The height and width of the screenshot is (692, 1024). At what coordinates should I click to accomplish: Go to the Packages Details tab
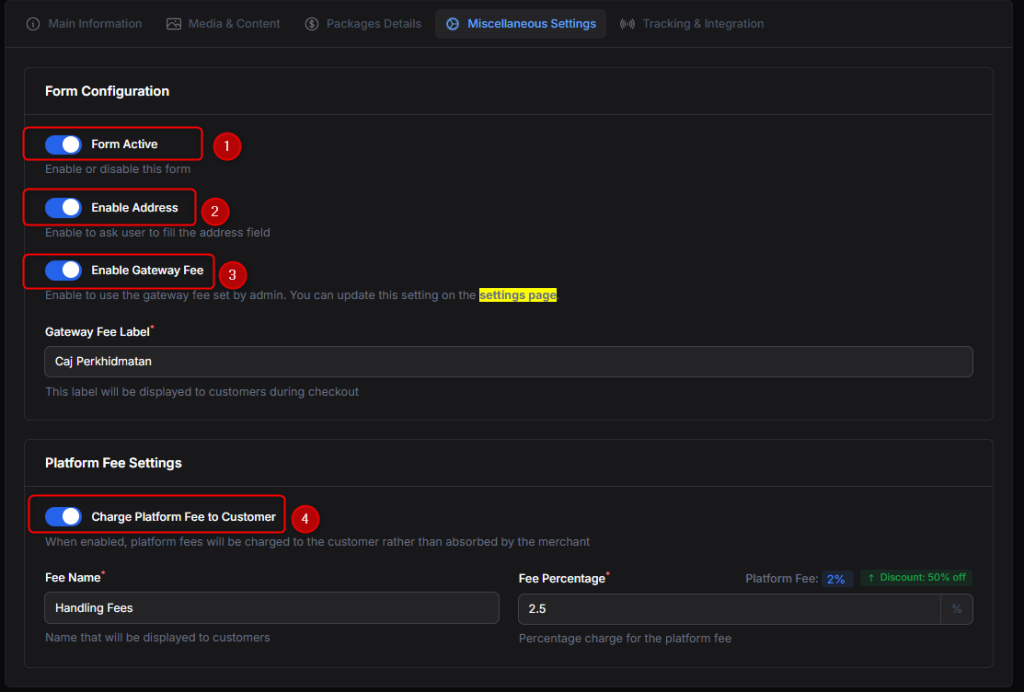pyautogui.click(x=363, y=24)
